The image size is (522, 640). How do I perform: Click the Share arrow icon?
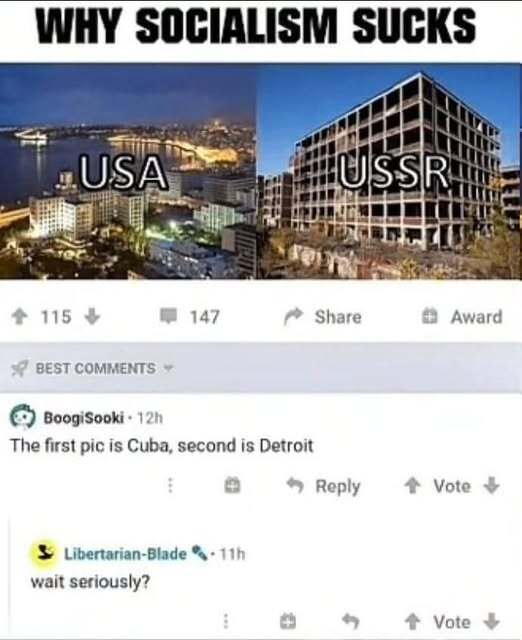[294, 317]
